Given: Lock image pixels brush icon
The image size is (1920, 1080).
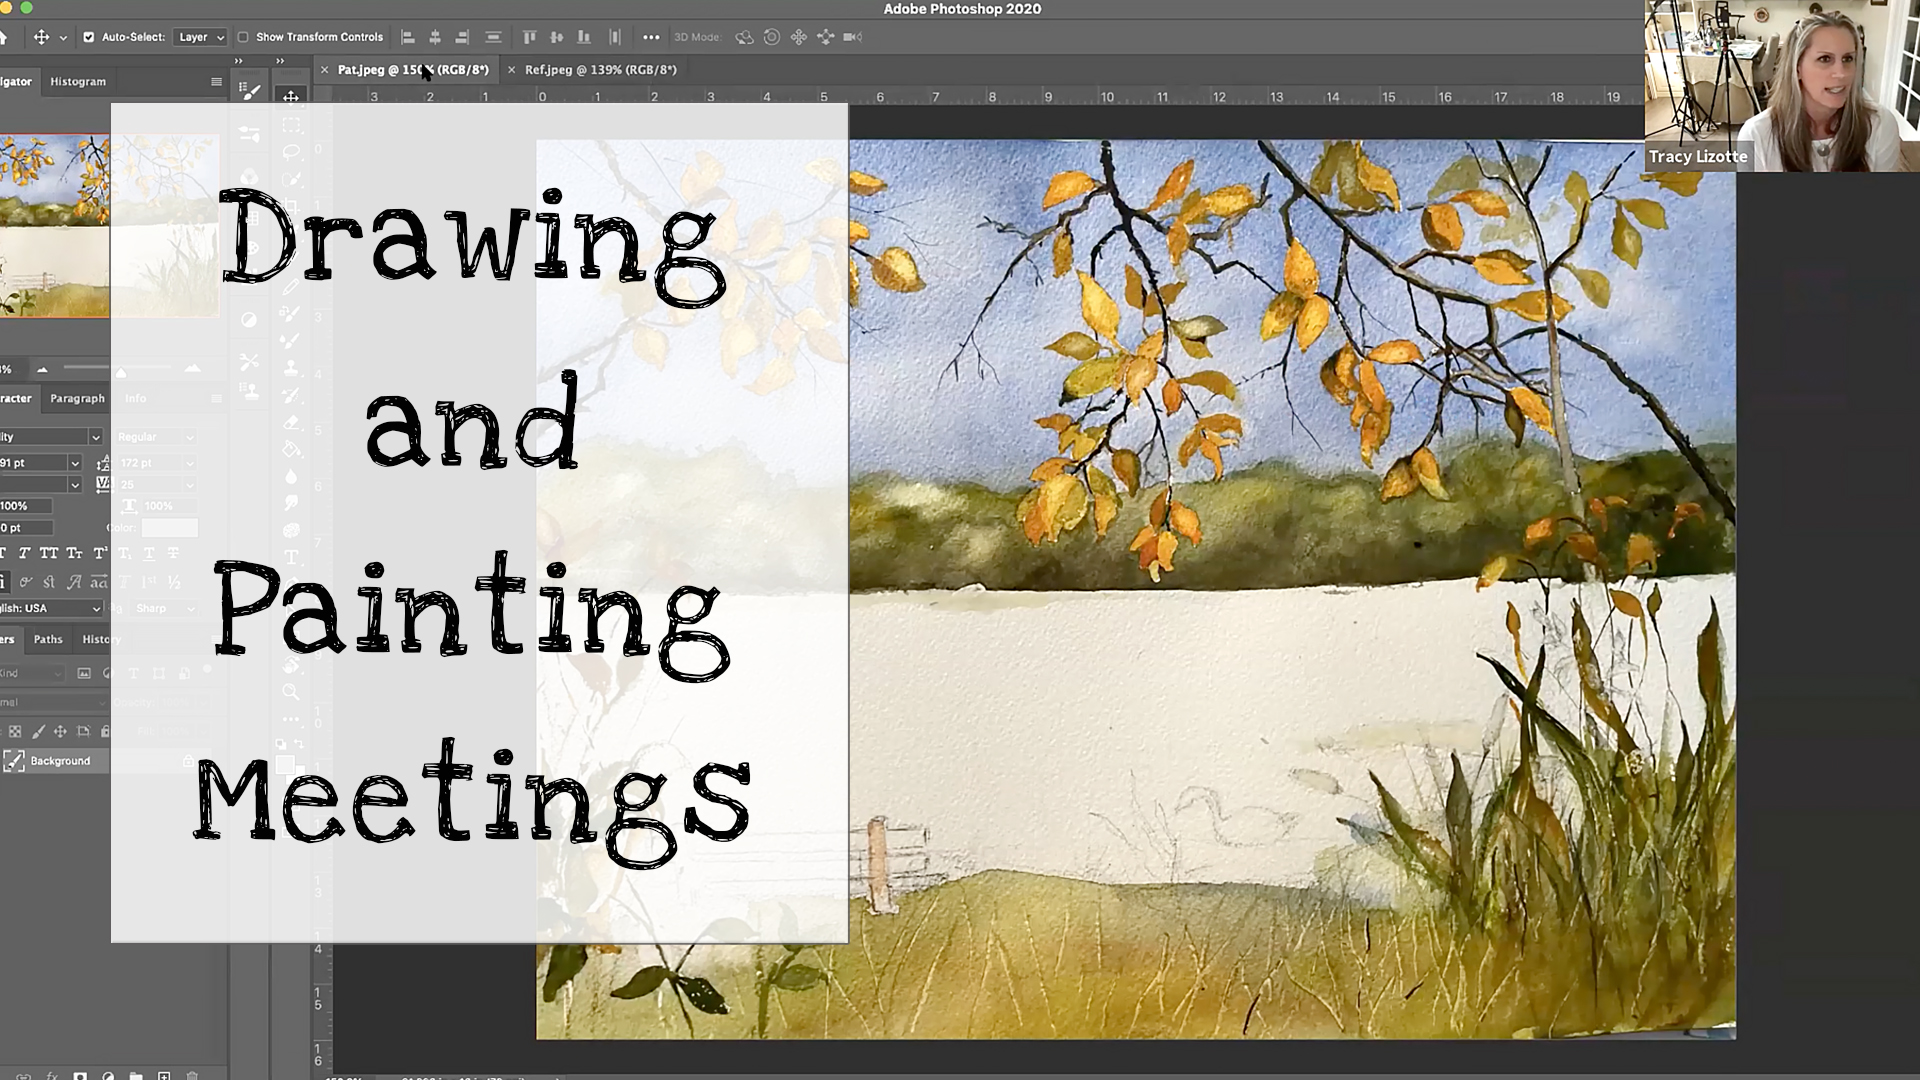Looking at the screenshot, I should [x=38, y=732].
